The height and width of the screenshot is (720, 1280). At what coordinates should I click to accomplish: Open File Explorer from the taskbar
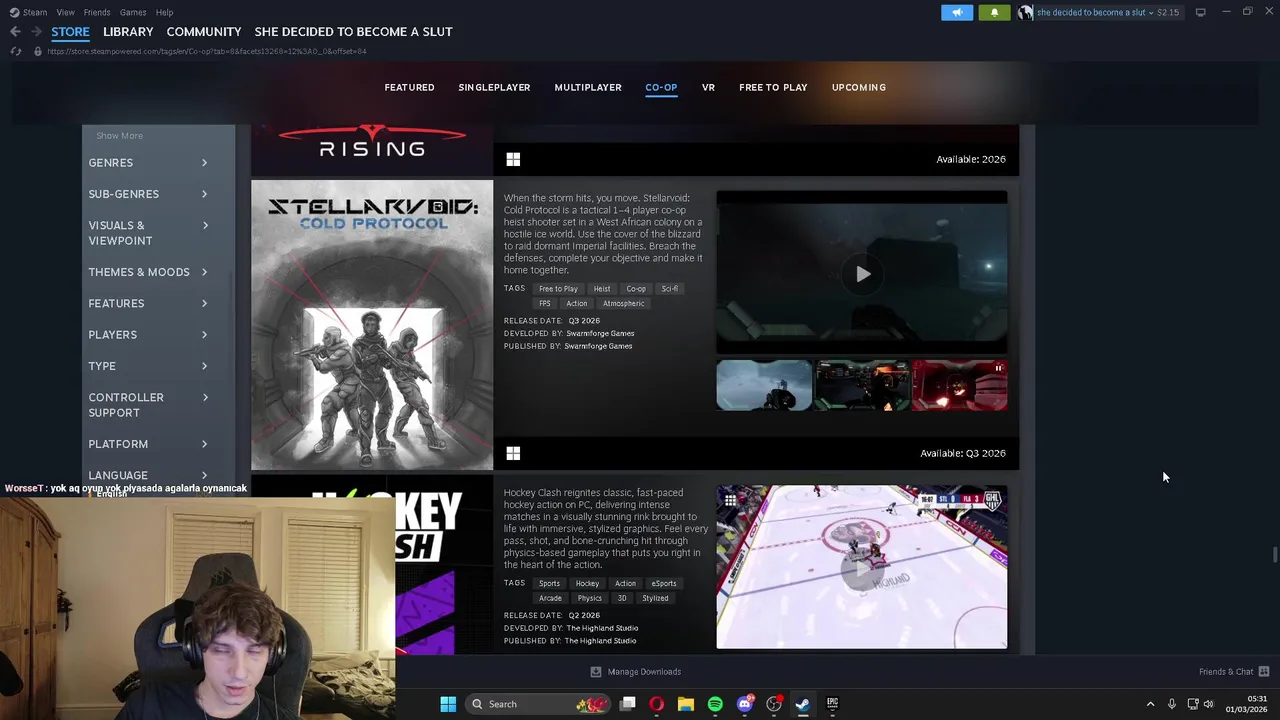pos(685,704)
